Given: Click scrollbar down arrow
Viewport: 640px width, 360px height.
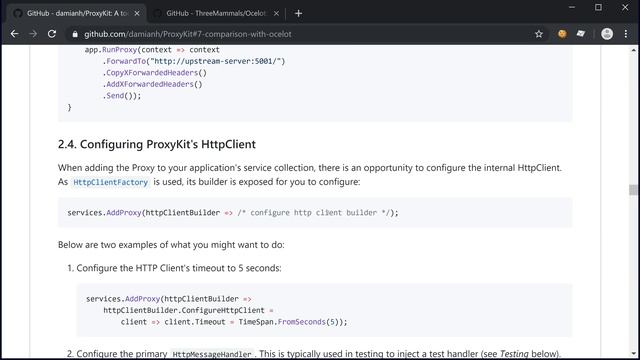Looking at the screenshot, I should coord(633,354).
